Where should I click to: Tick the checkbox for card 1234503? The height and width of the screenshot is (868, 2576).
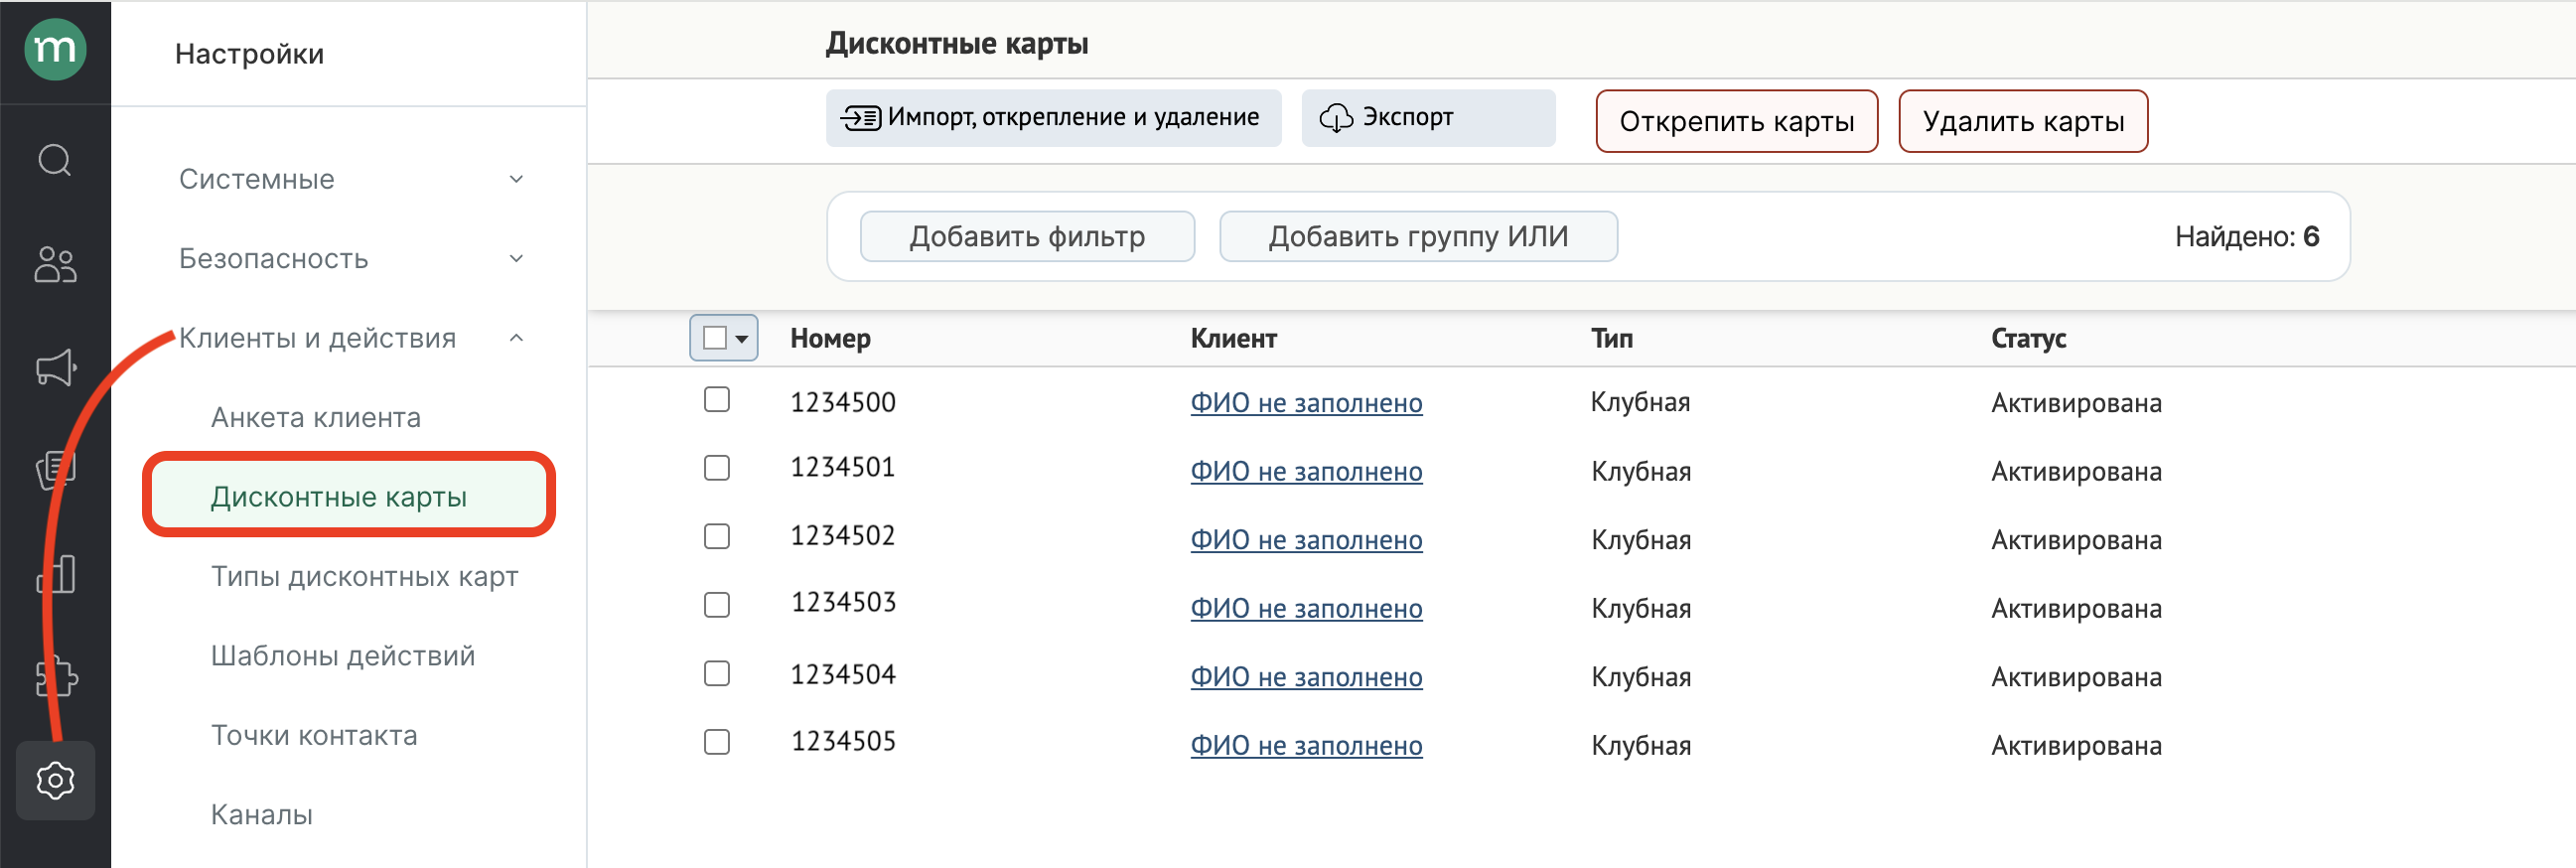tap(716, 605)
